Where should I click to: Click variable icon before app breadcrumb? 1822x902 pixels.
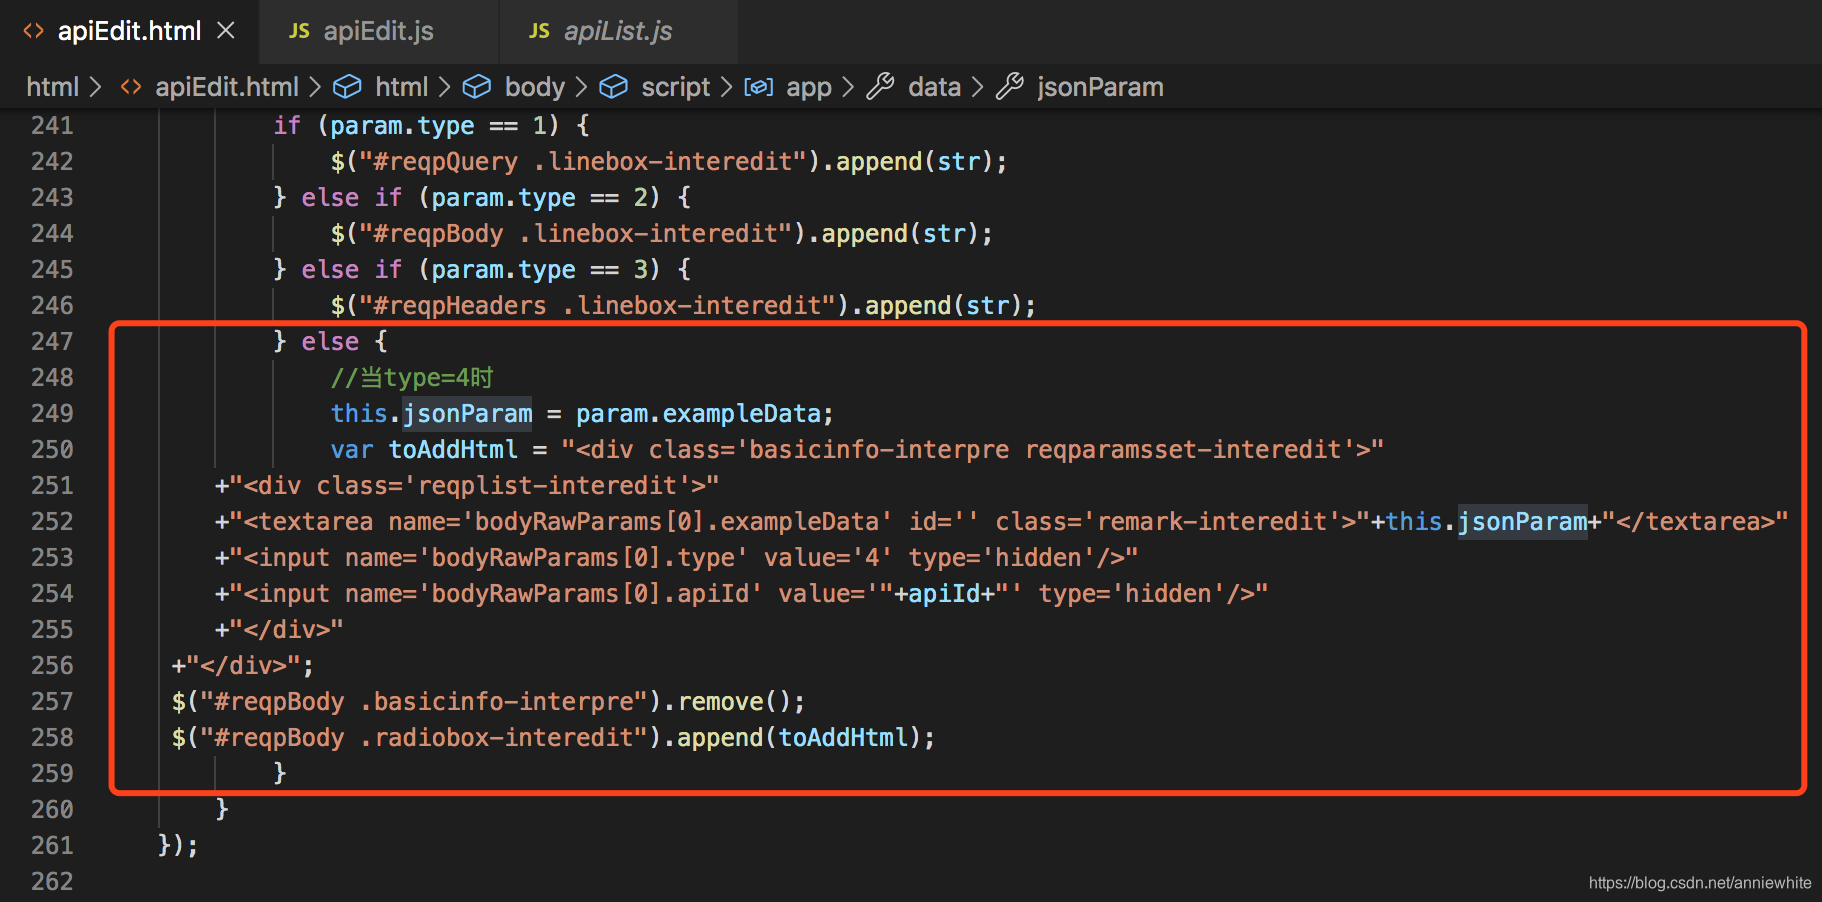[759, 87]
